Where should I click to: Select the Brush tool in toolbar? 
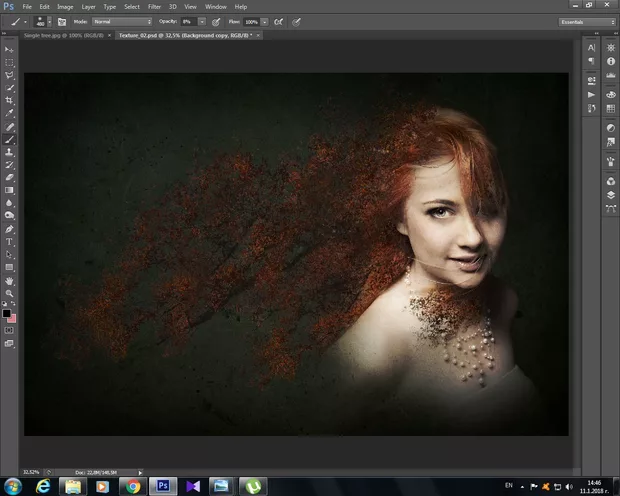pyautogui.click(x=10, y=140)
